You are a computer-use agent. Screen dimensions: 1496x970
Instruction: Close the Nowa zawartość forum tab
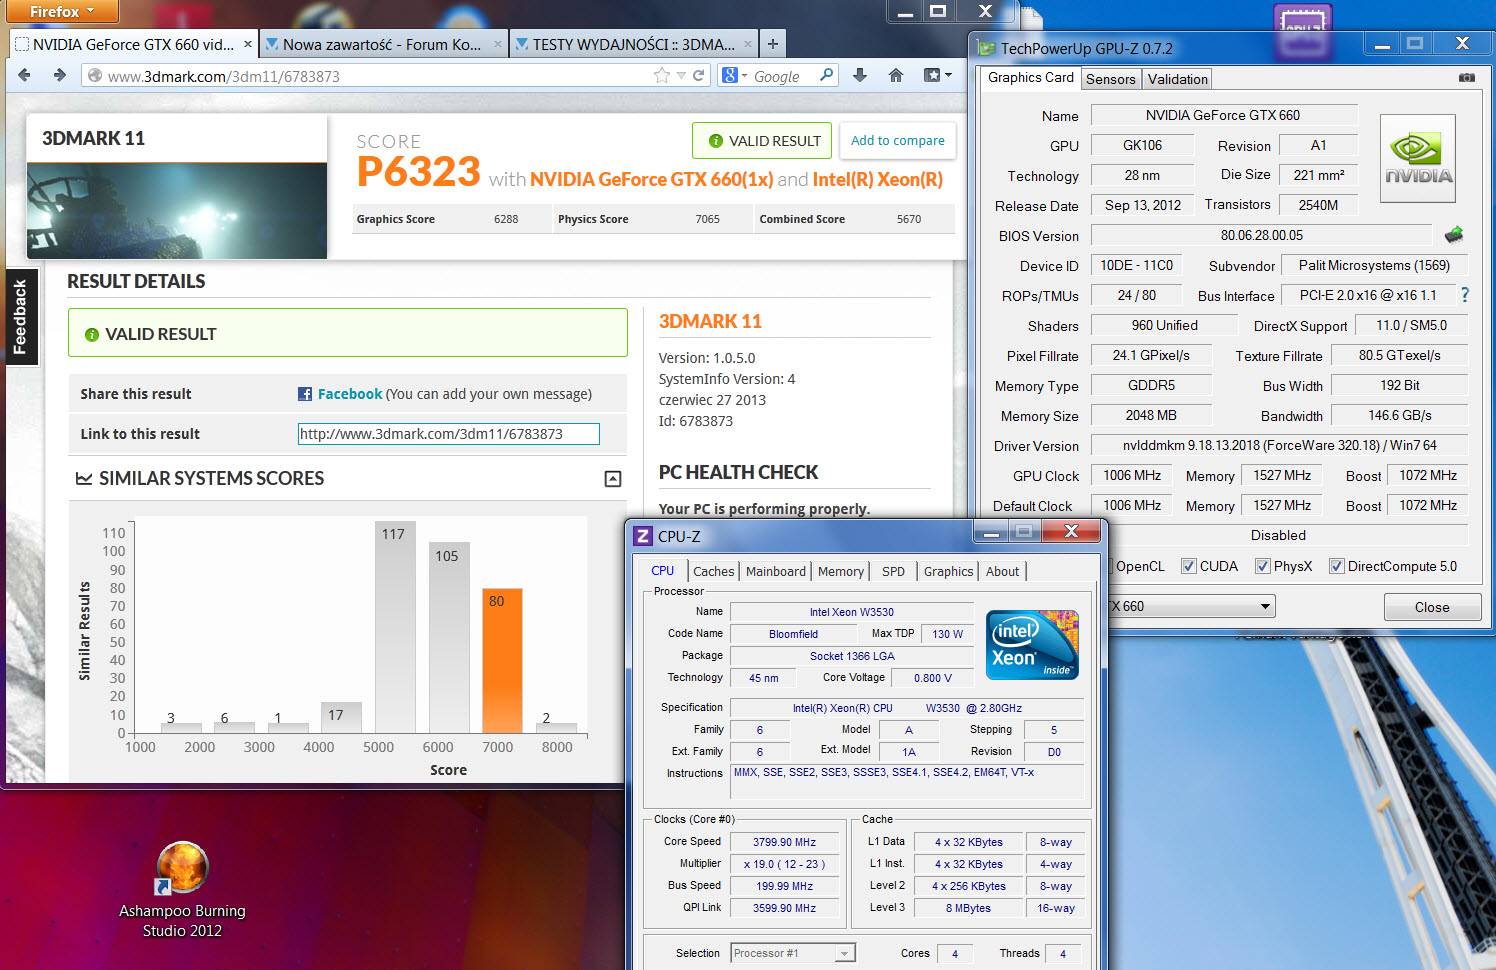[497, 44]
